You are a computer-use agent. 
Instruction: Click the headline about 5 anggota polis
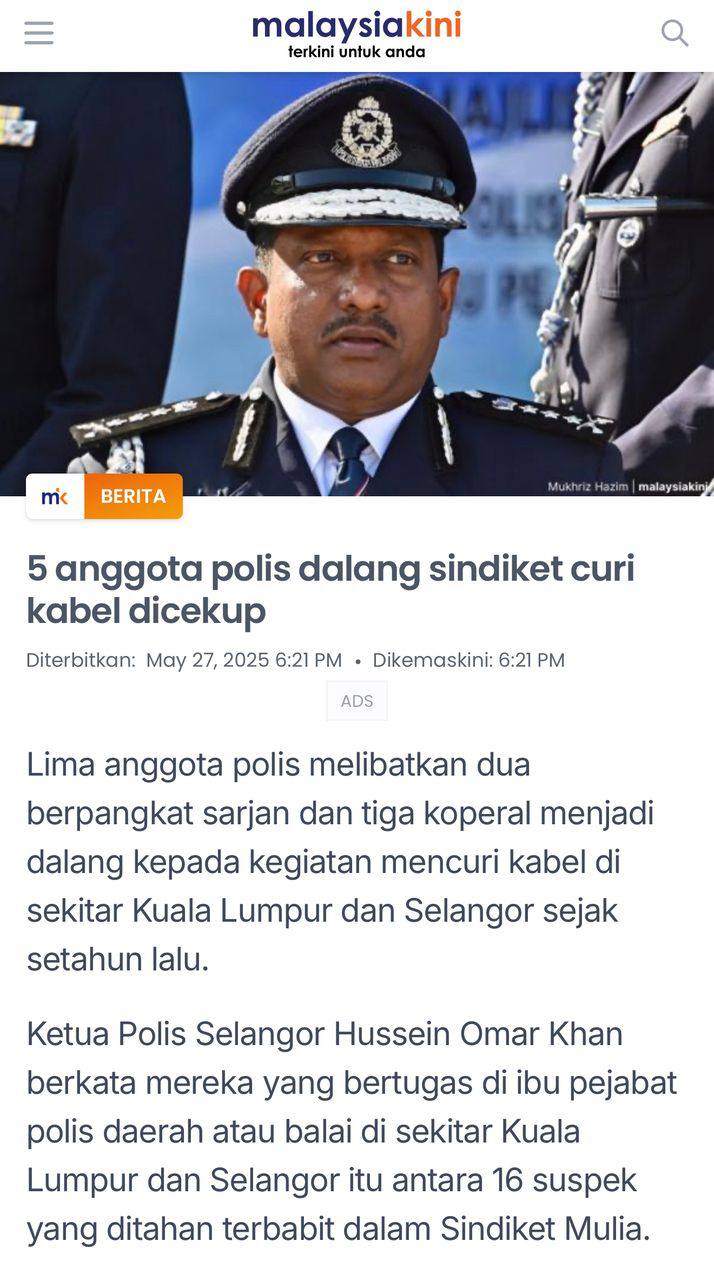(331, 589)
